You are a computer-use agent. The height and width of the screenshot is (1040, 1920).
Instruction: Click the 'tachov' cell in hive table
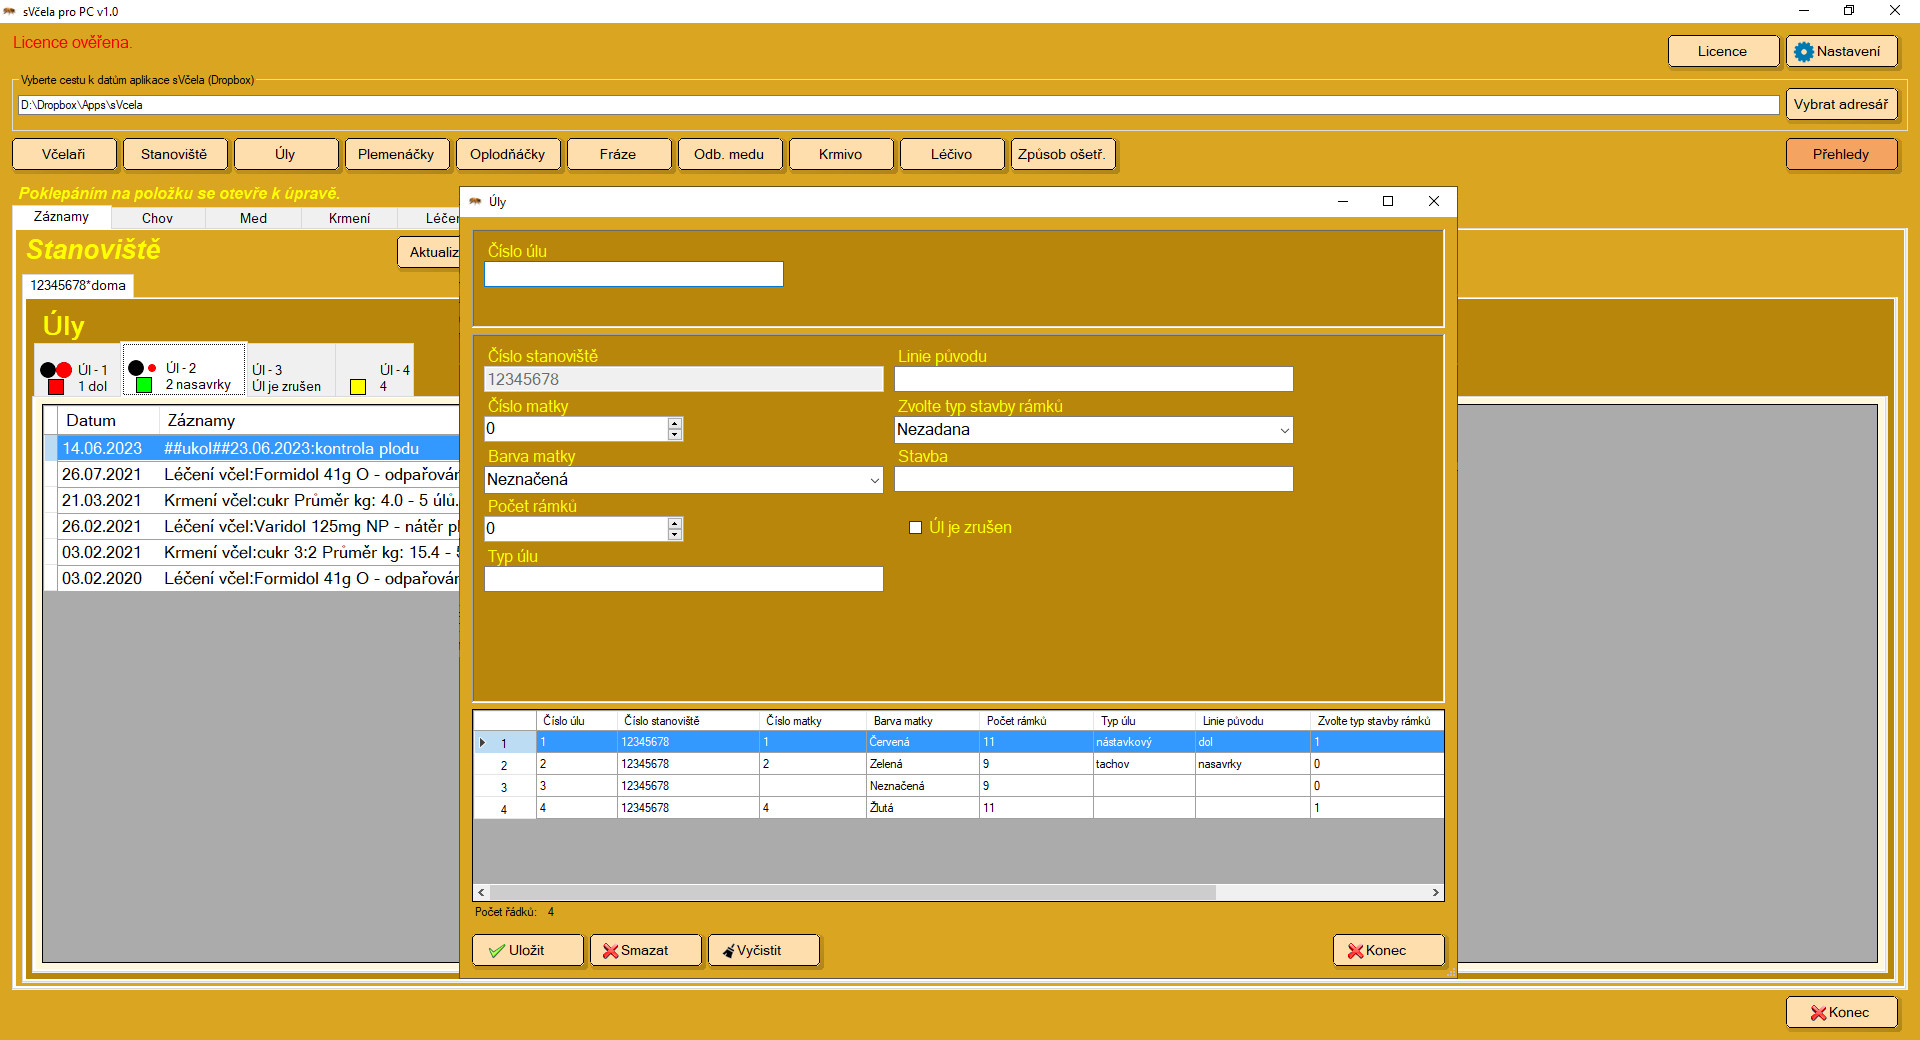1144,764
